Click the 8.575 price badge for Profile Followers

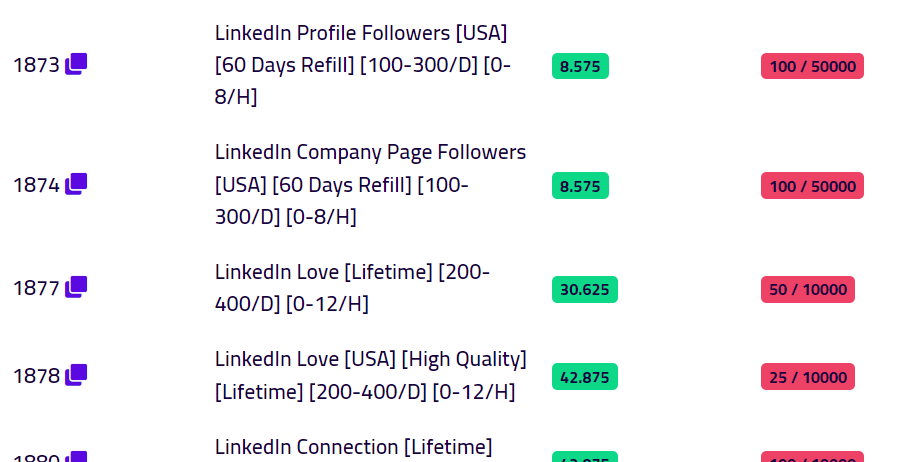click(x=580, y=67)
